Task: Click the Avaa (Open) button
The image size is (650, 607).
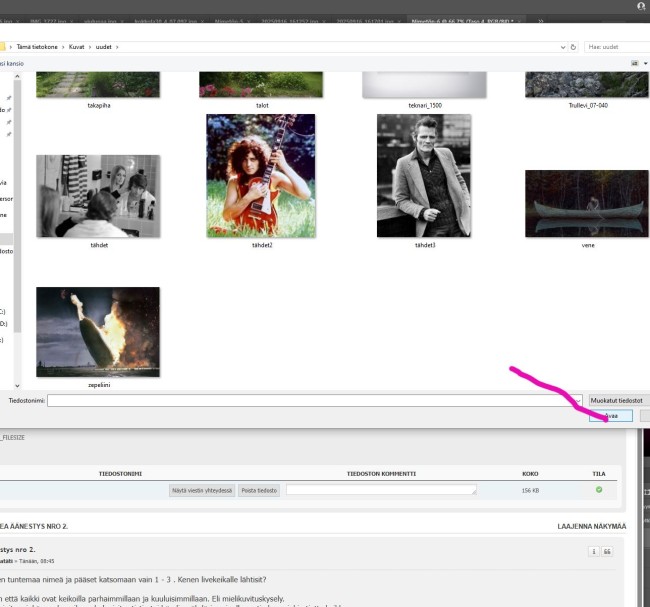Action: coord(611,416)
